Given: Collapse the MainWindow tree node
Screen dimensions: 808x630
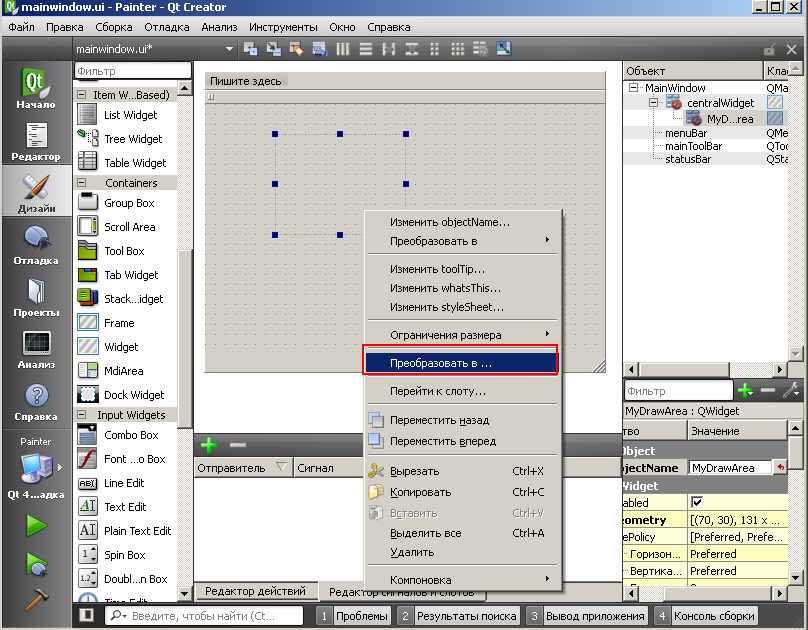Looking at the screenshot, I should [633, 87].
